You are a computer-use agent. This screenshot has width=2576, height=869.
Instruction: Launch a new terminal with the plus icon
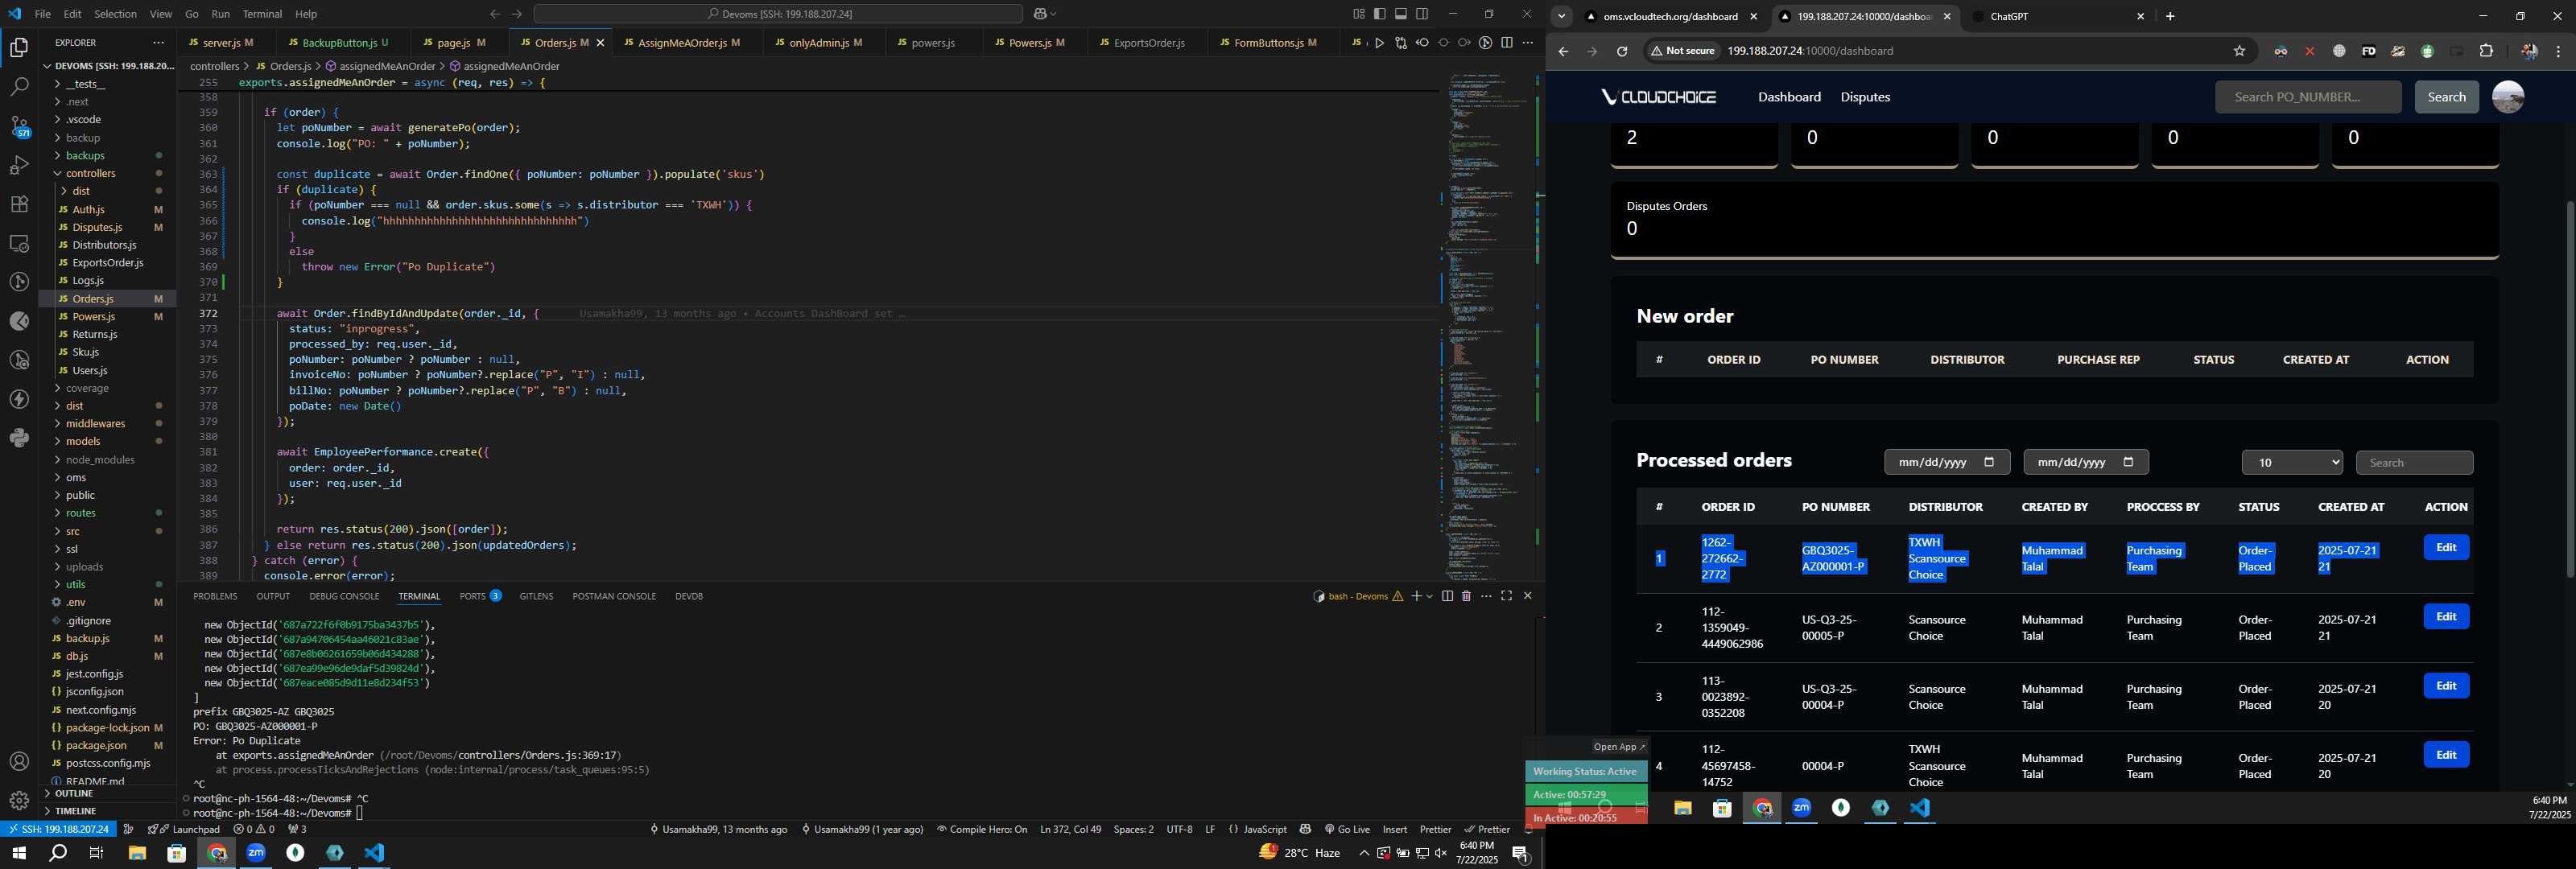pos(1416,596)
